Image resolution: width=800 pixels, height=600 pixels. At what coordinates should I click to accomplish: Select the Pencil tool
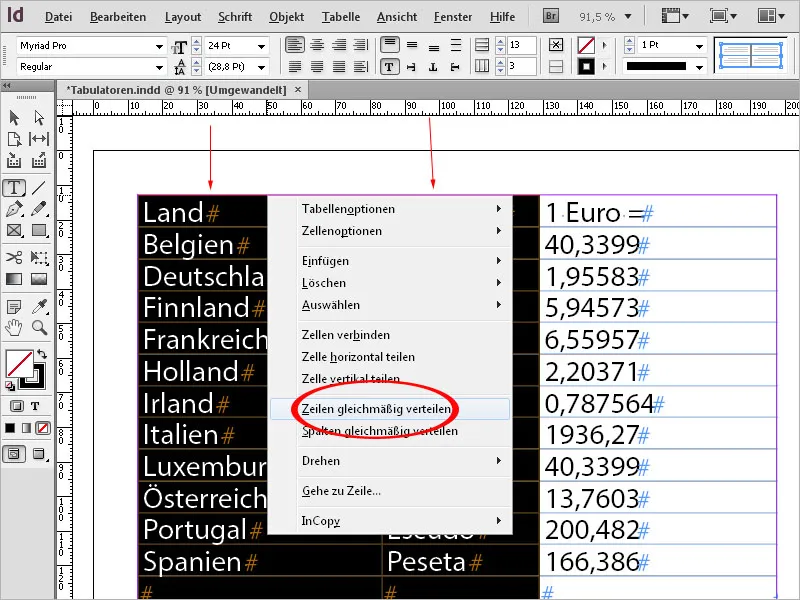coord(39,209)
